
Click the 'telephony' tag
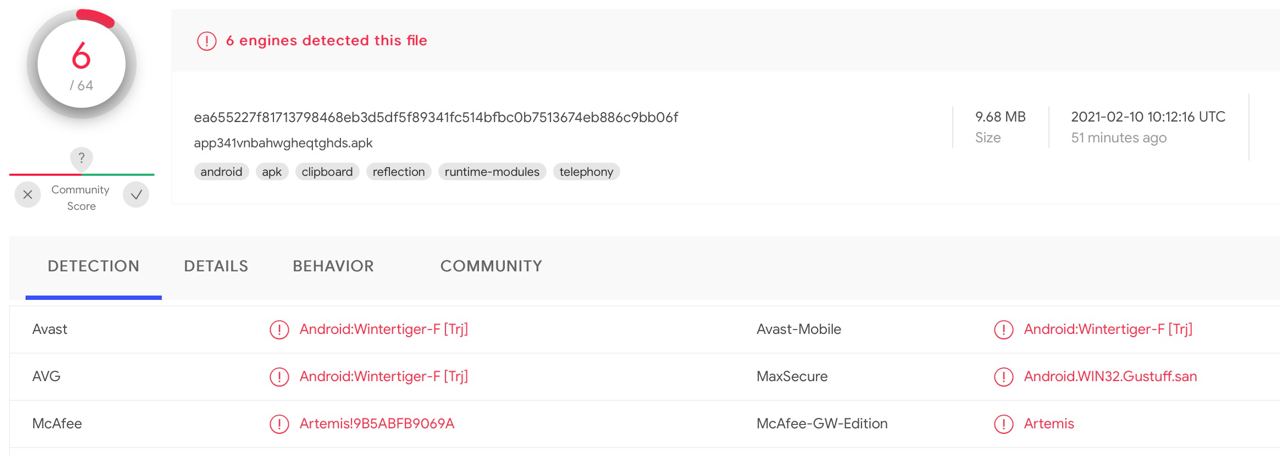[x=586, y=172]
